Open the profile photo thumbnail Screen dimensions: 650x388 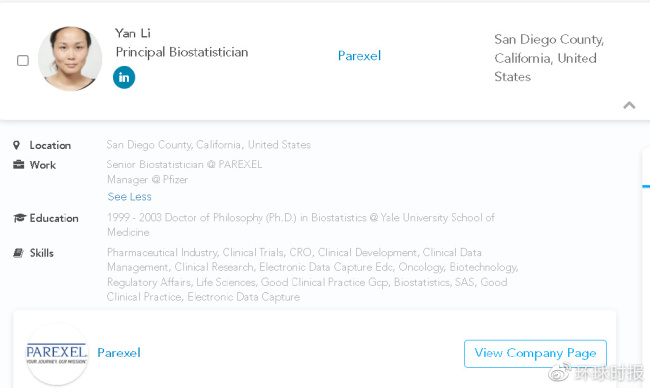(70, 59)
